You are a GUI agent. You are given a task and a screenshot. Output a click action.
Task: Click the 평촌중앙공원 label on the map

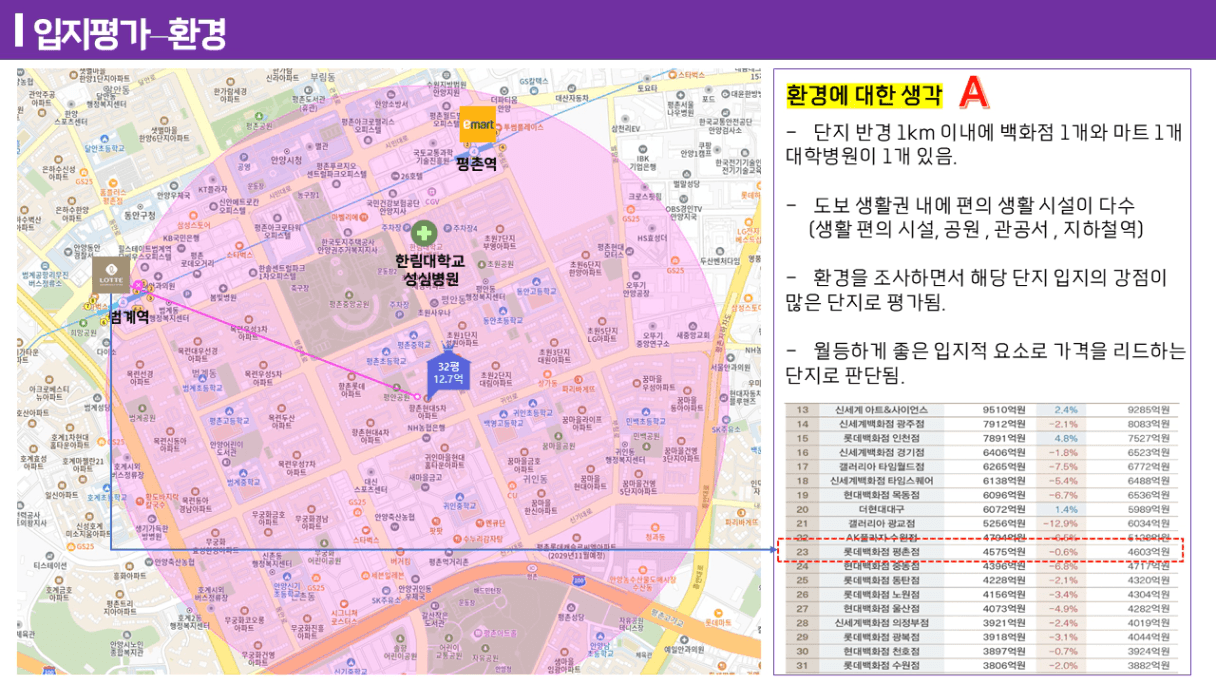coord(349,303)
